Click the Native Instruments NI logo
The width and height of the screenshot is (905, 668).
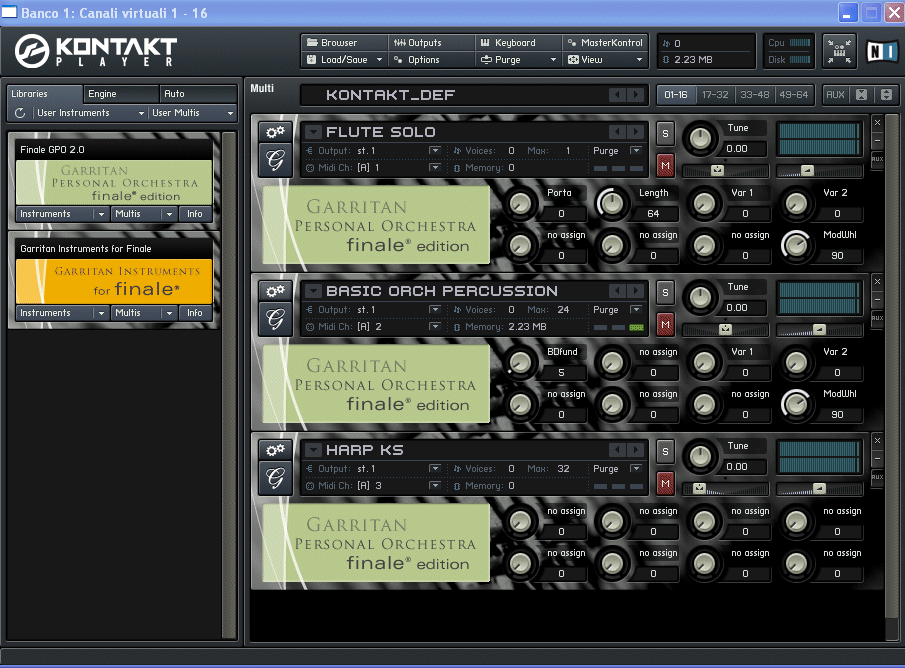tap(881, 51)
